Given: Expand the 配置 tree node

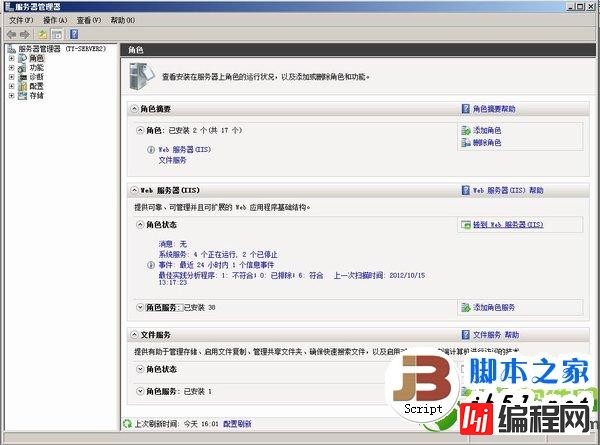Looking at the screenshot, I should (x=11, y=86).
